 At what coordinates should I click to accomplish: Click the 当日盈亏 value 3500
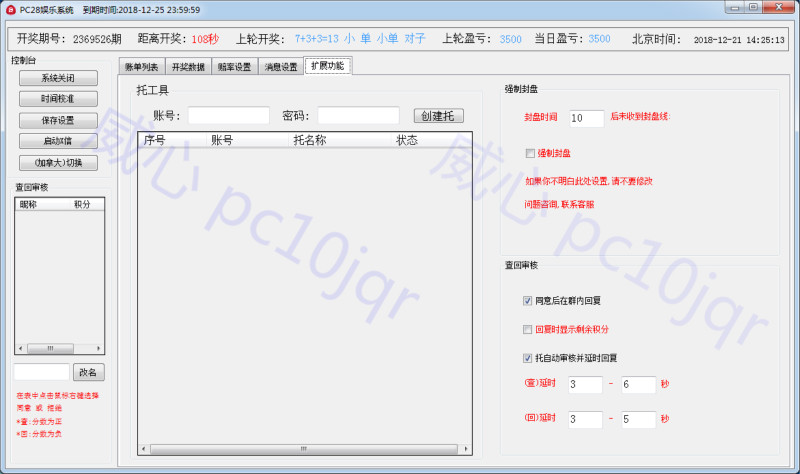599,39
